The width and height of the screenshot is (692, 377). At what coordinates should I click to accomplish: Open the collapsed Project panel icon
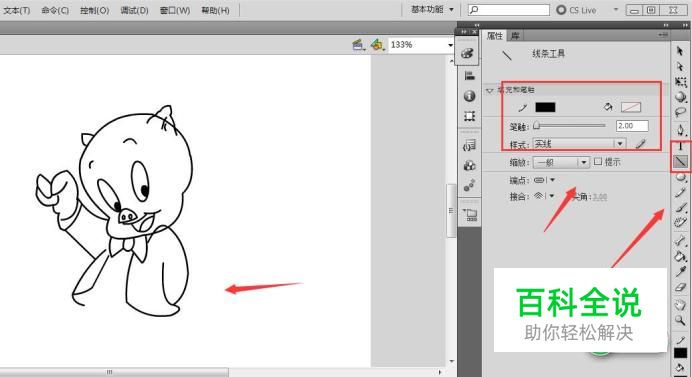[470, 215]
